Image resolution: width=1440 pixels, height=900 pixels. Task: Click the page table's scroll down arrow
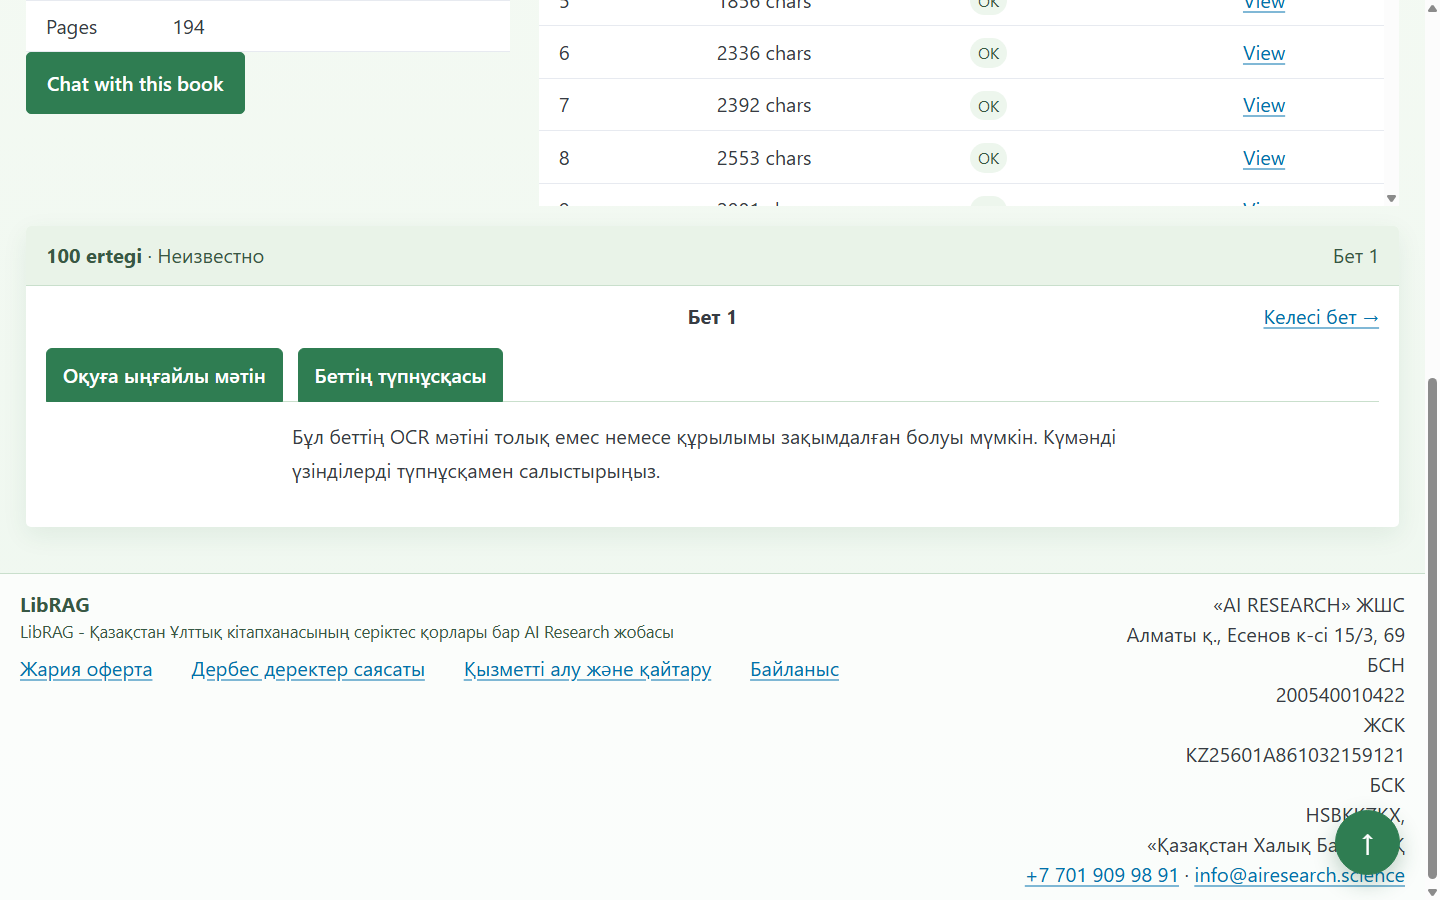(1391, 199)
